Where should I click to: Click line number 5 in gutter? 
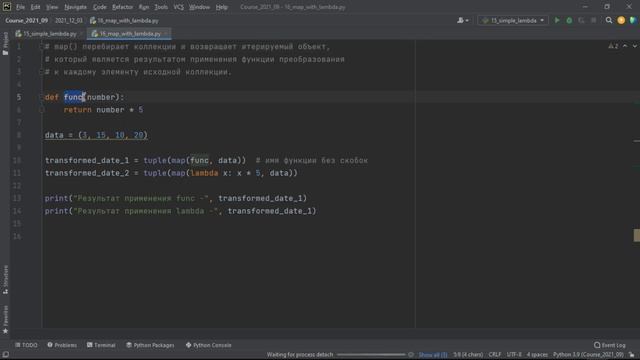(19, 97)
